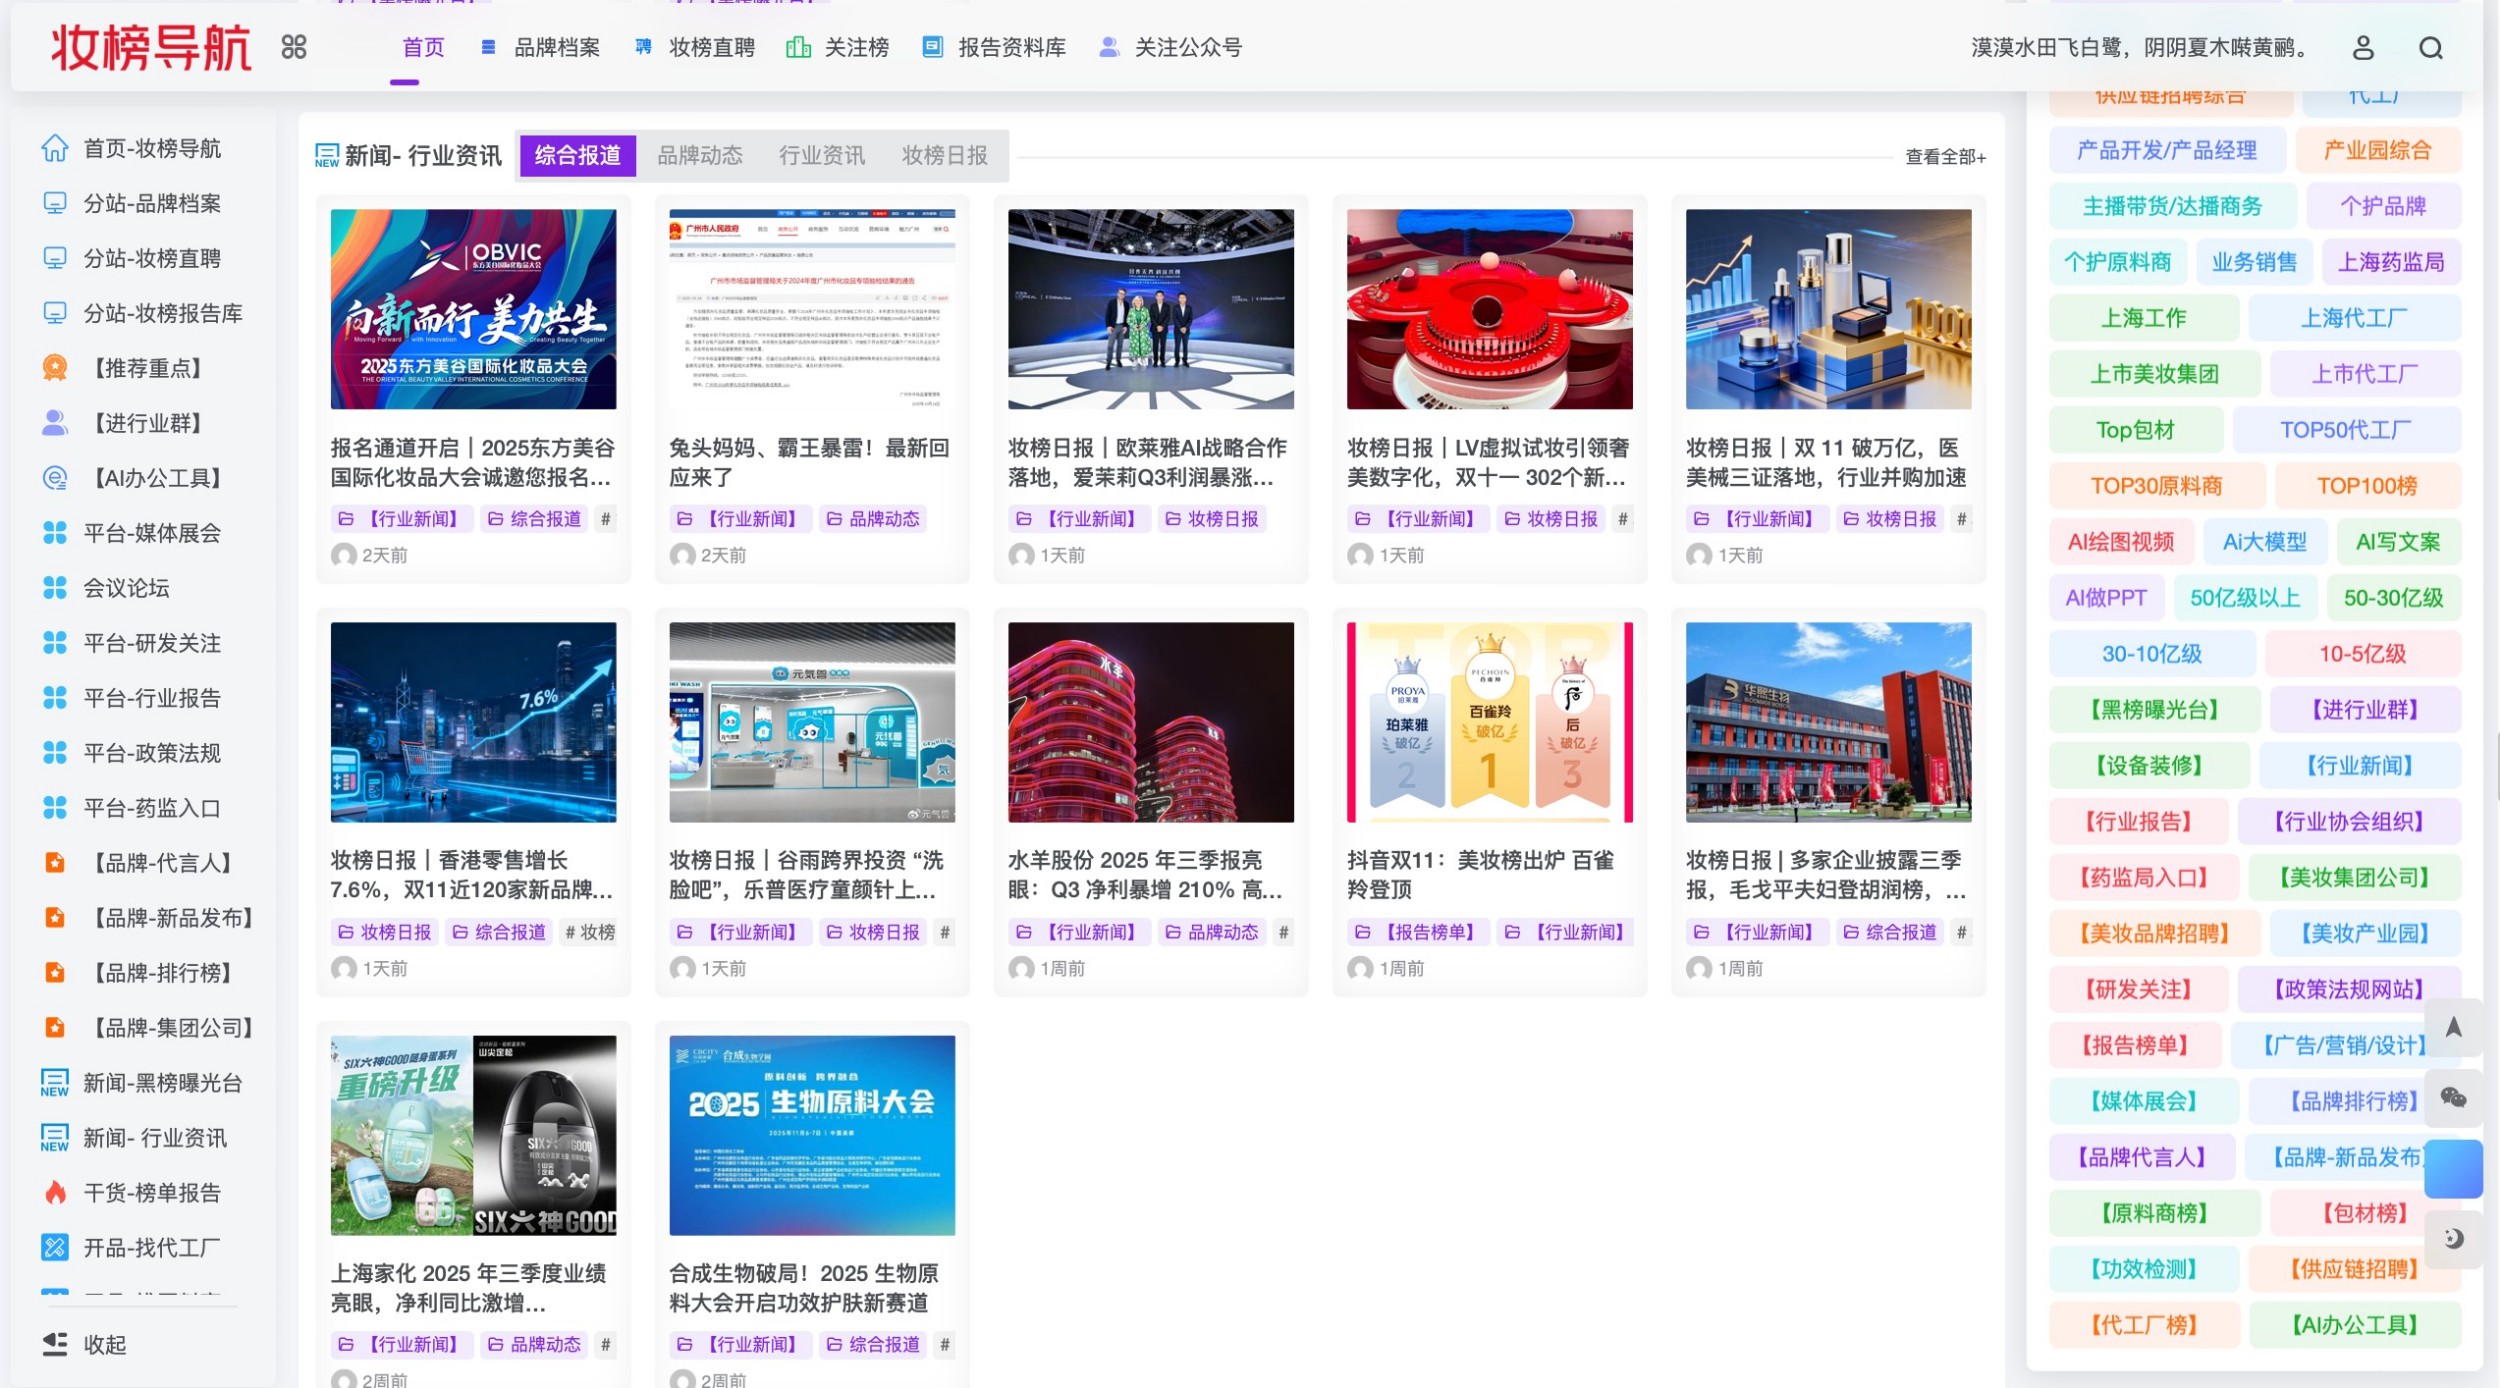
Task: Click the 查看全部+ link
Action: click(x=1944, y=156)
